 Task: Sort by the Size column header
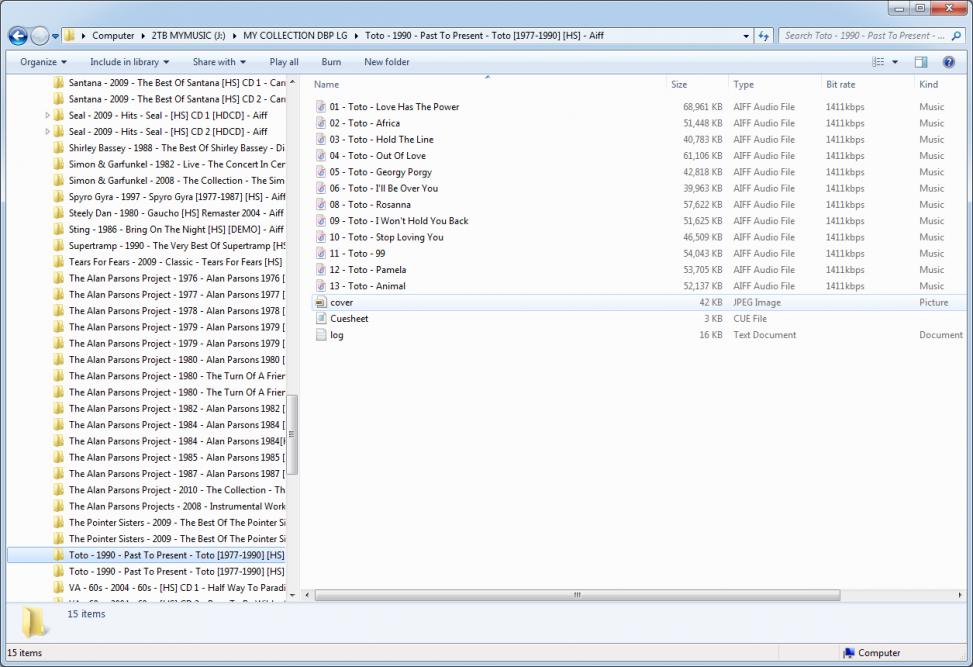click(x=679, y=85)
